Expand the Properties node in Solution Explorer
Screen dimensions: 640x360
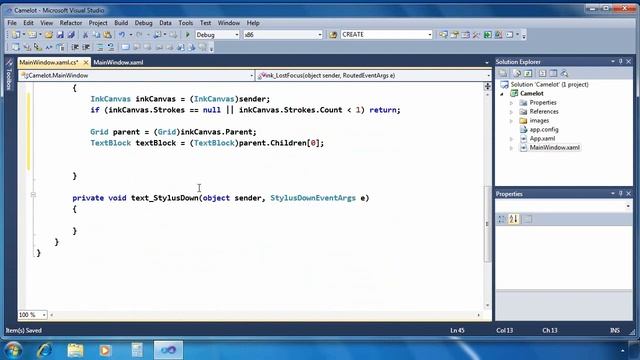click(x=511, y=103)
